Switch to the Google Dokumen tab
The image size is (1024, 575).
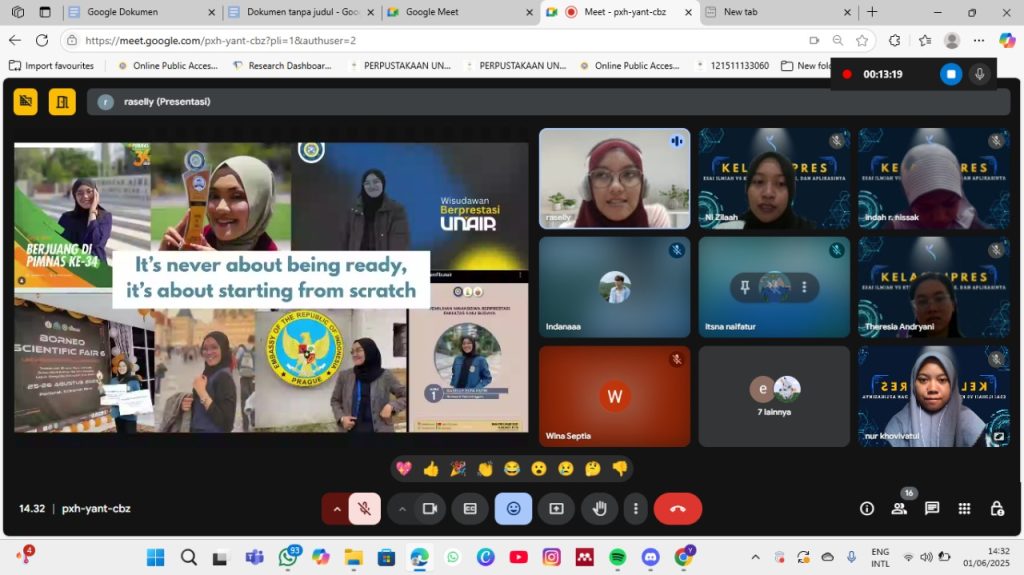(x=138, y=12)
